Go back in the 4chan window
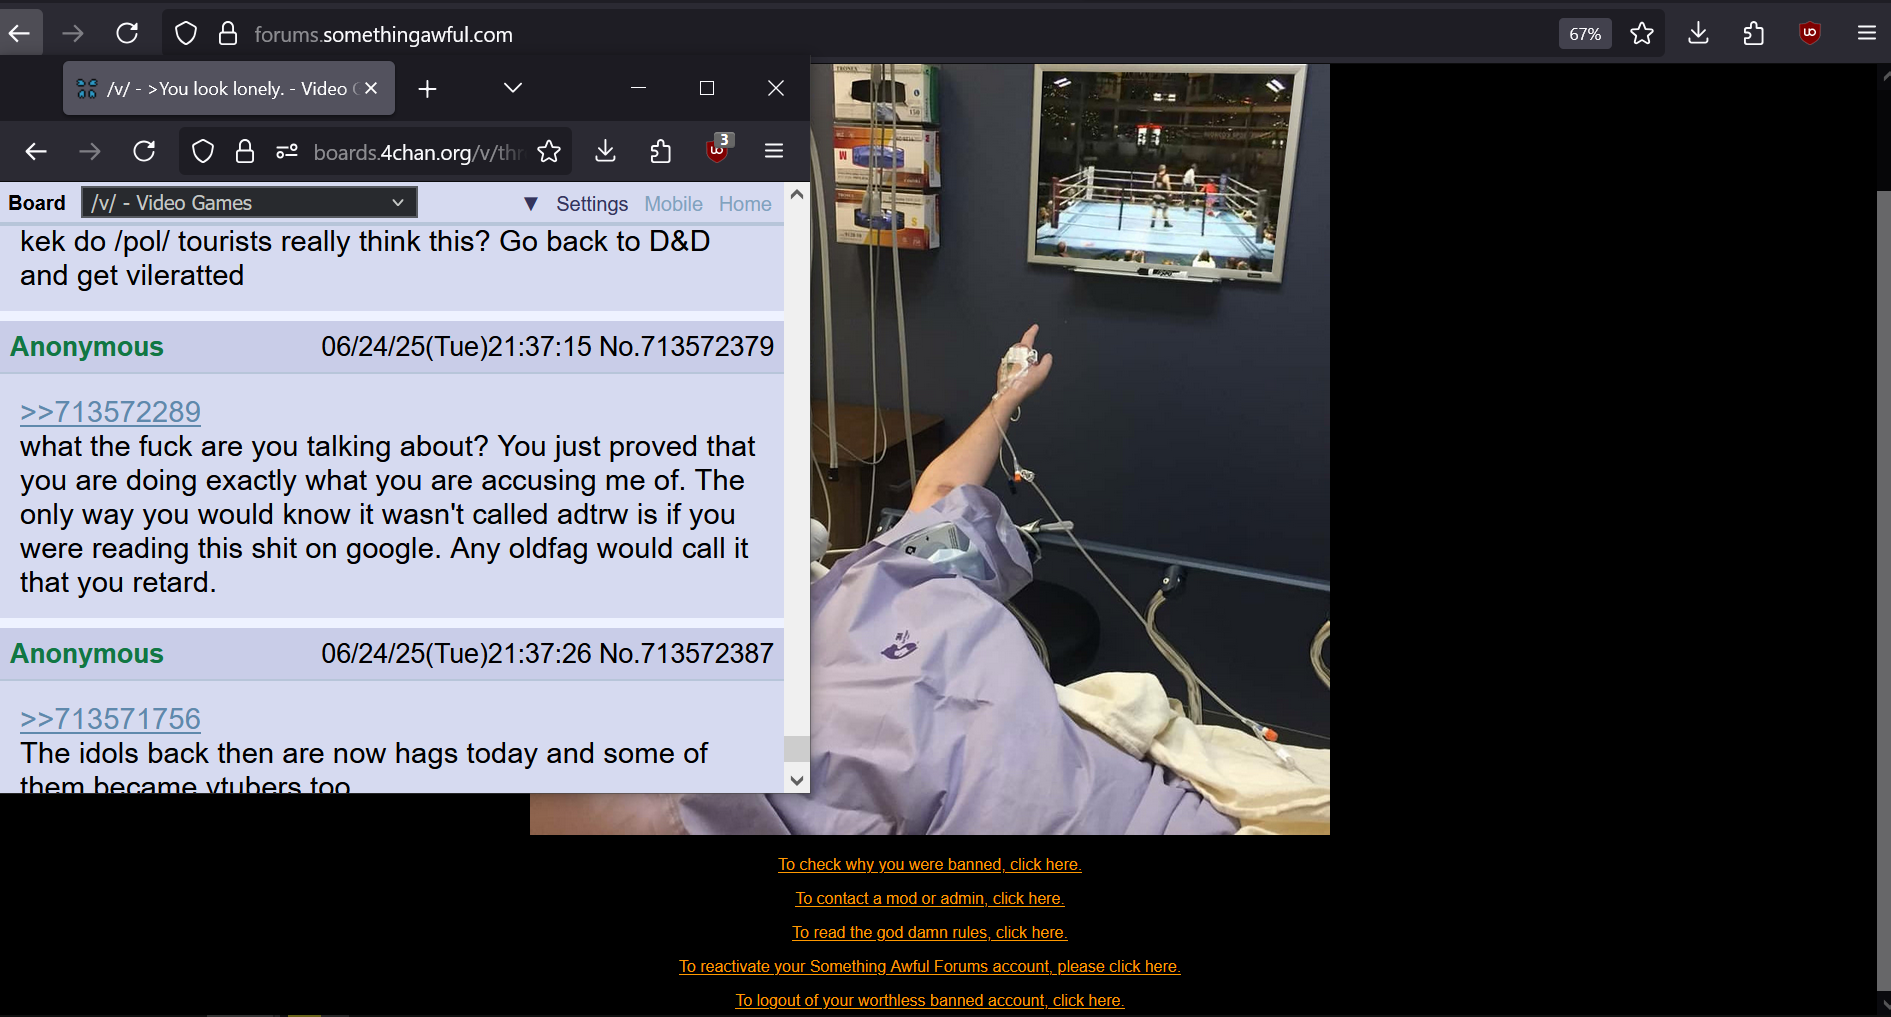 pyautogui.click(x=36, y=151)
